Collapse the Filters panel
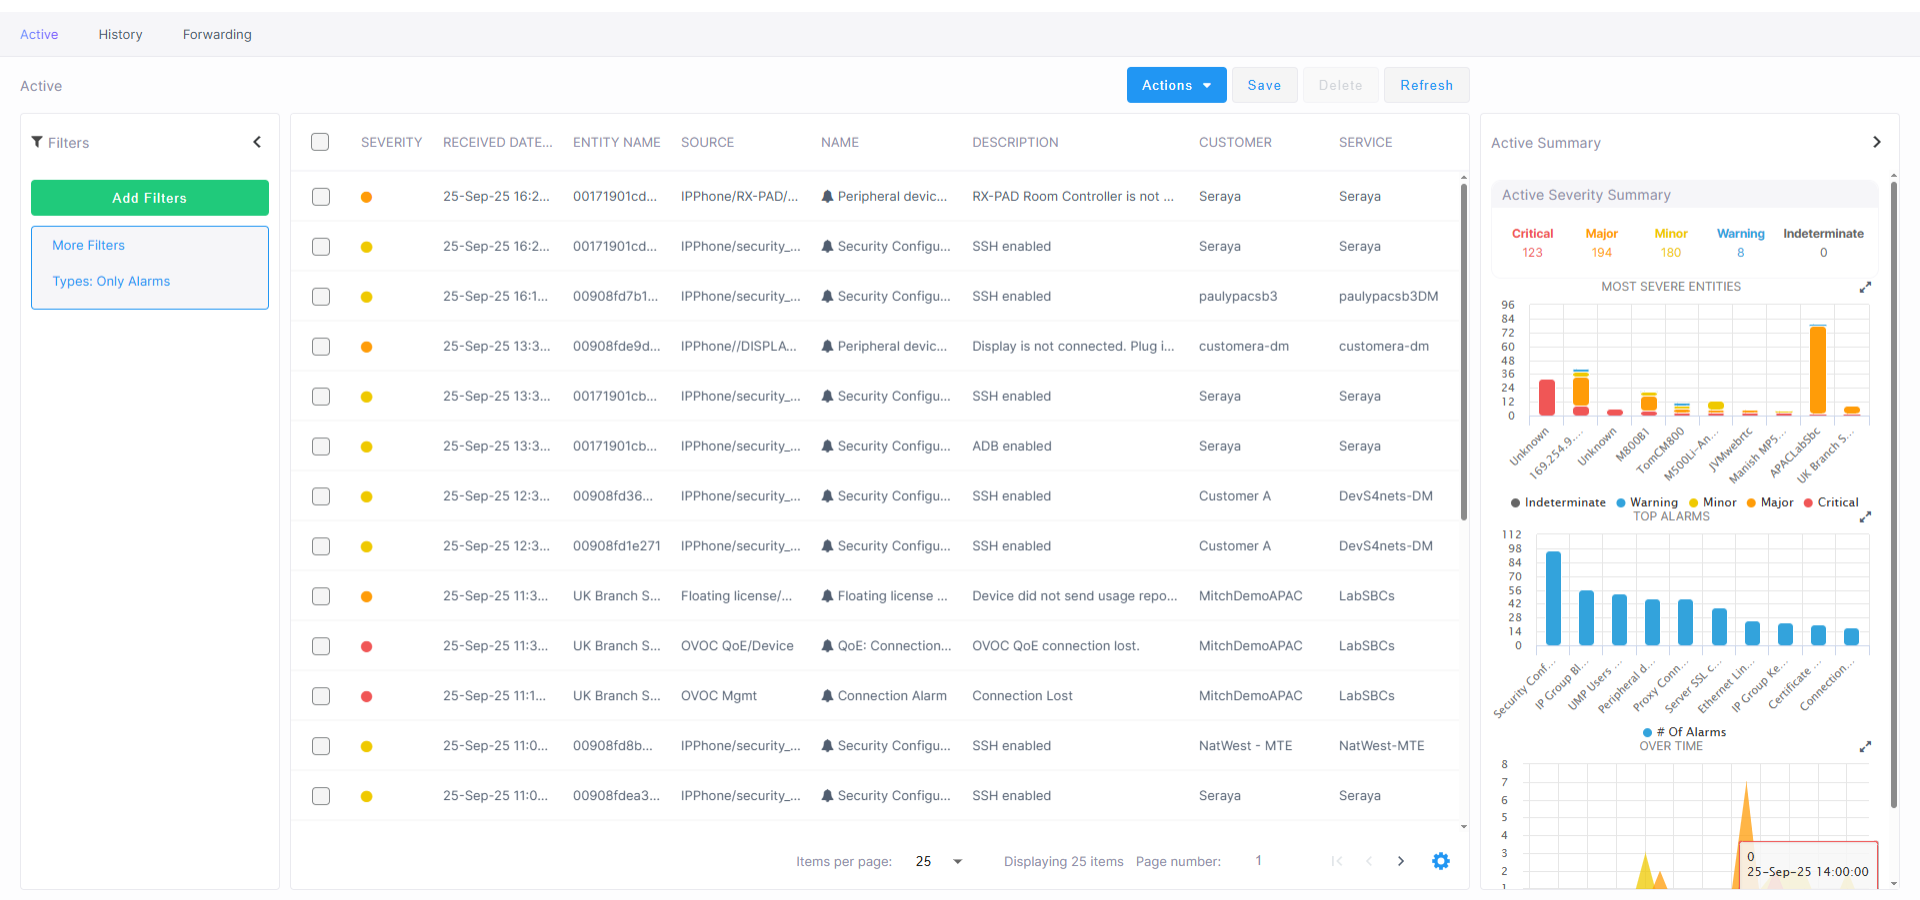 257,142
